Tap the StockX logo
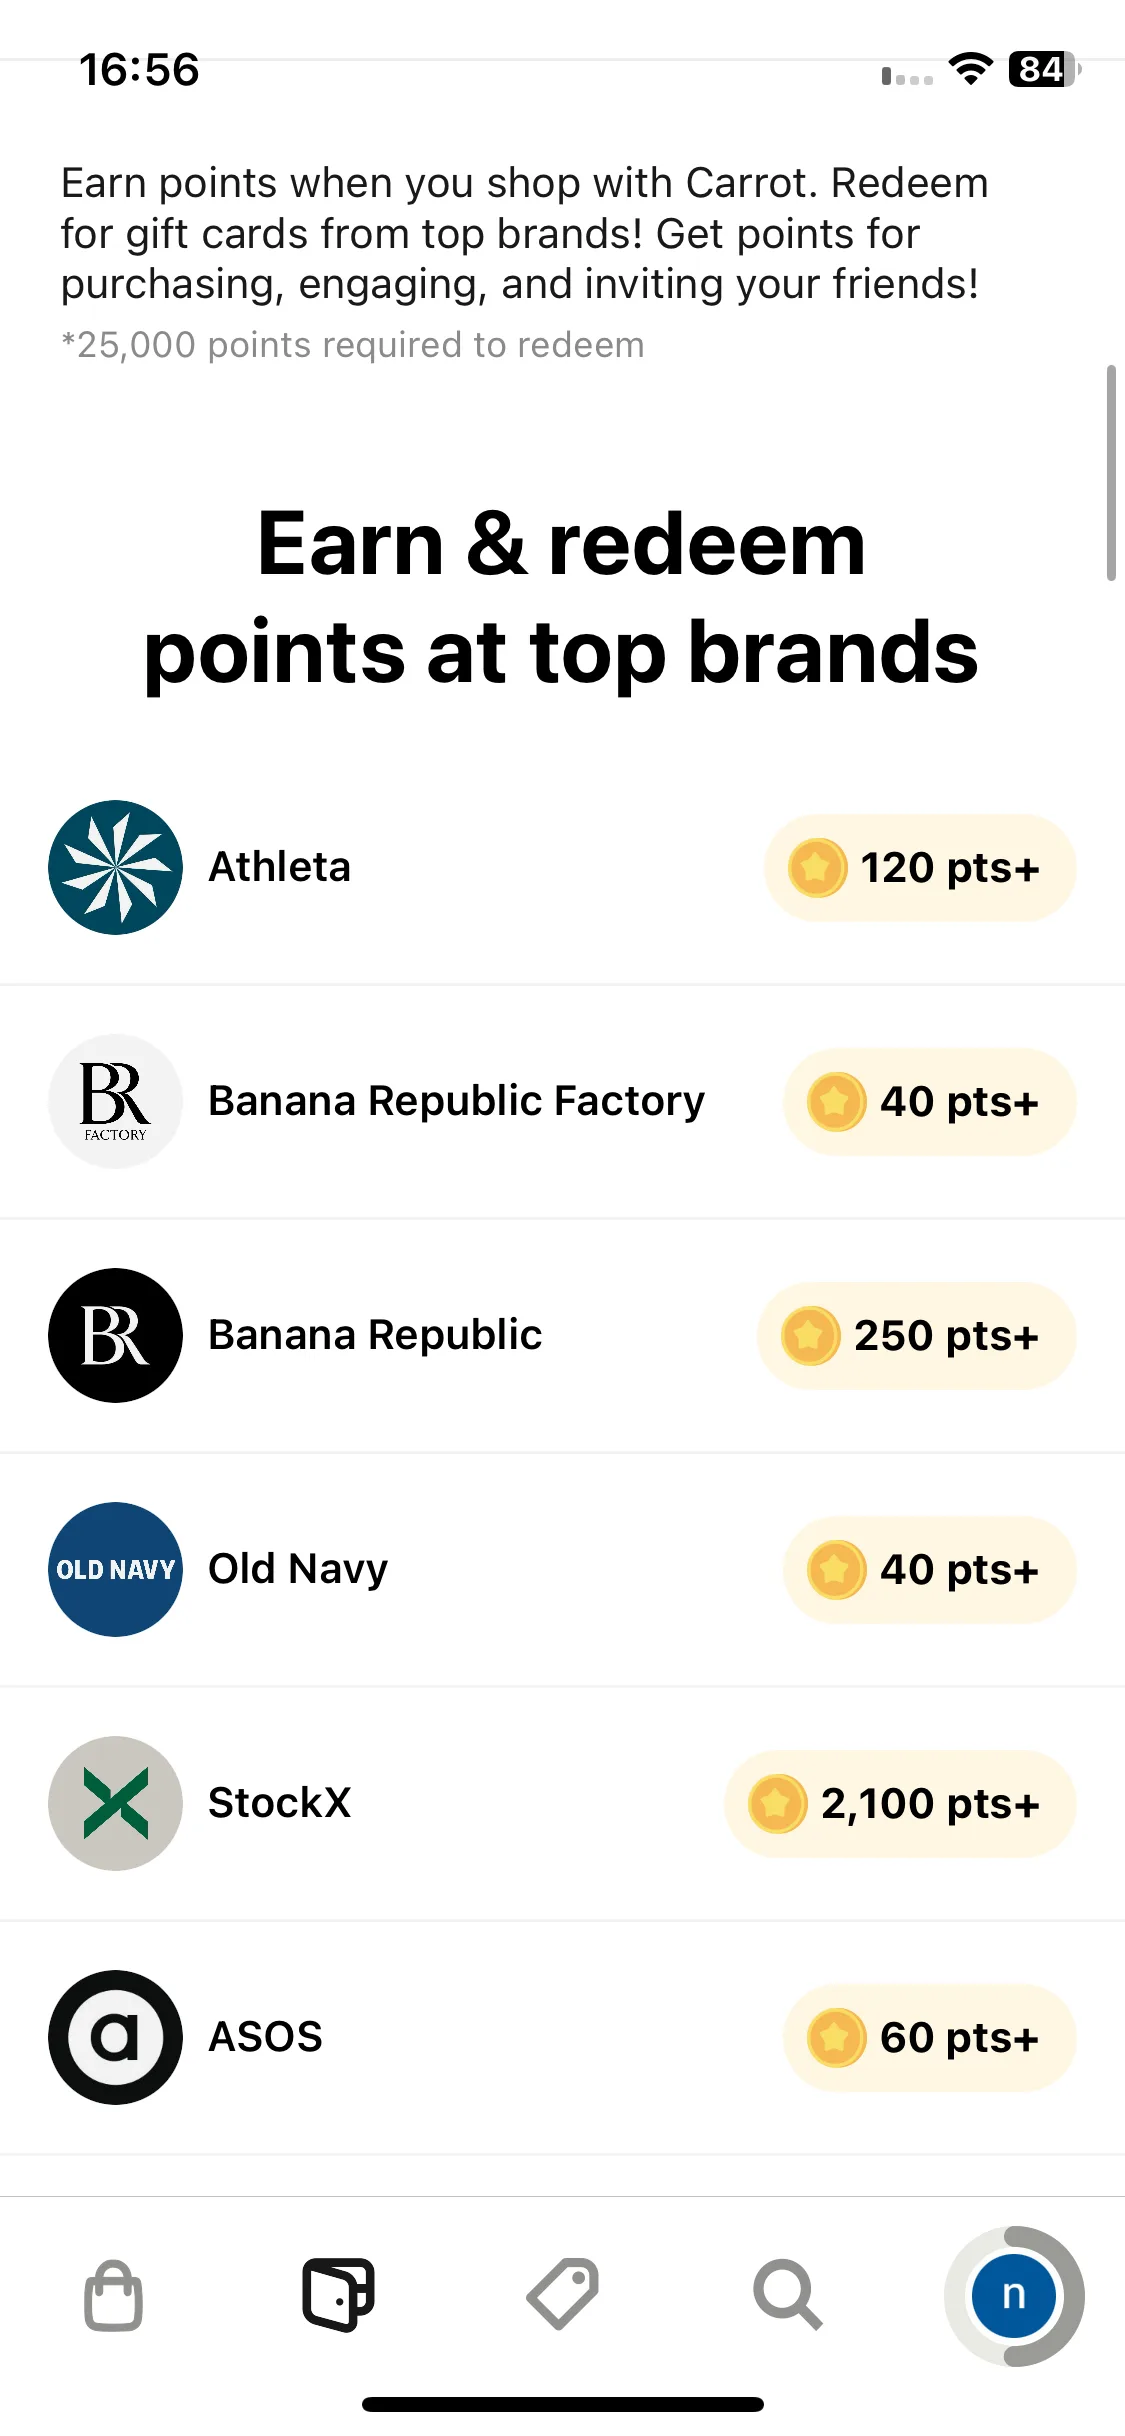 116,1803
